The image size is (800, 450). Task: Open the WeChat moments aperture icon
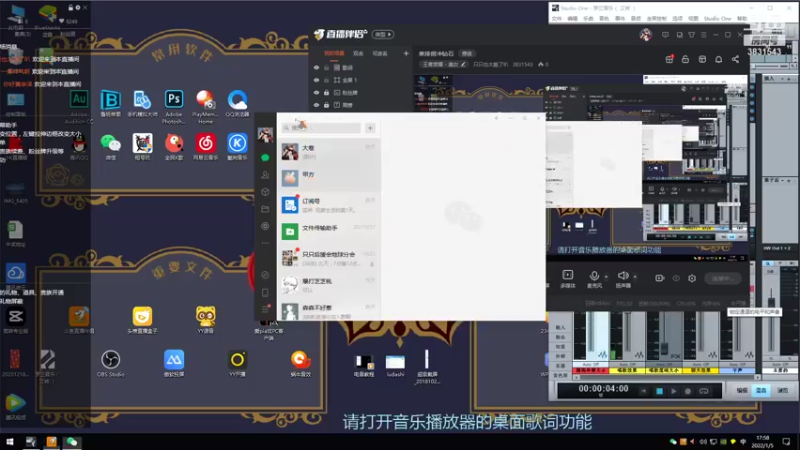click(x=265, y=226)
